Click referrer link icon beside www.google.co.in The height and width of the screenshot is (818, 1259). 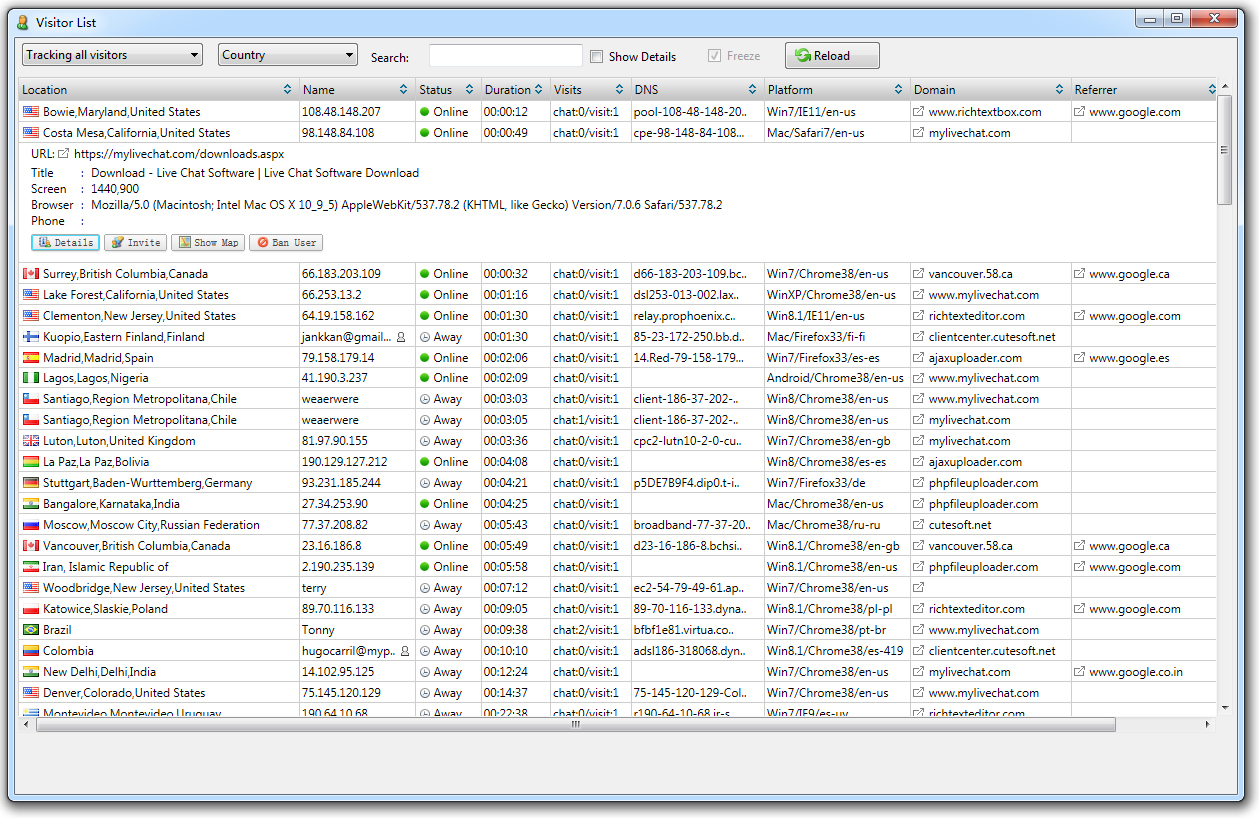click(1080, 672)
